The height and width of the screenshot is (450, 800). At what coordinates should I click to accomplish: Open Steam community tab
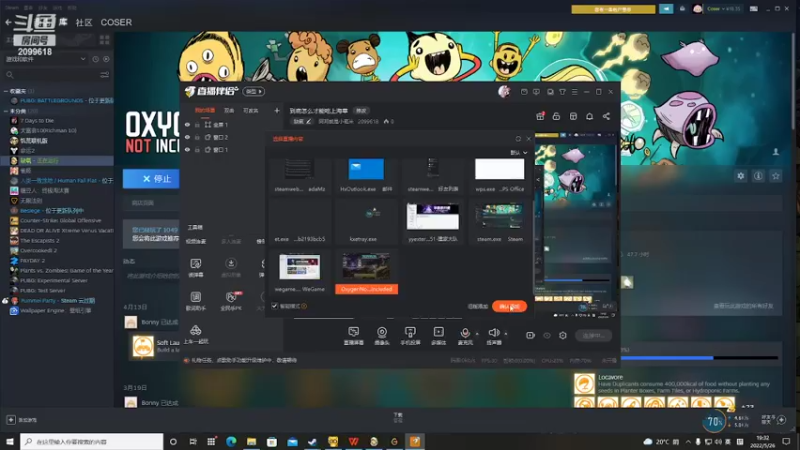coord(84,22)
